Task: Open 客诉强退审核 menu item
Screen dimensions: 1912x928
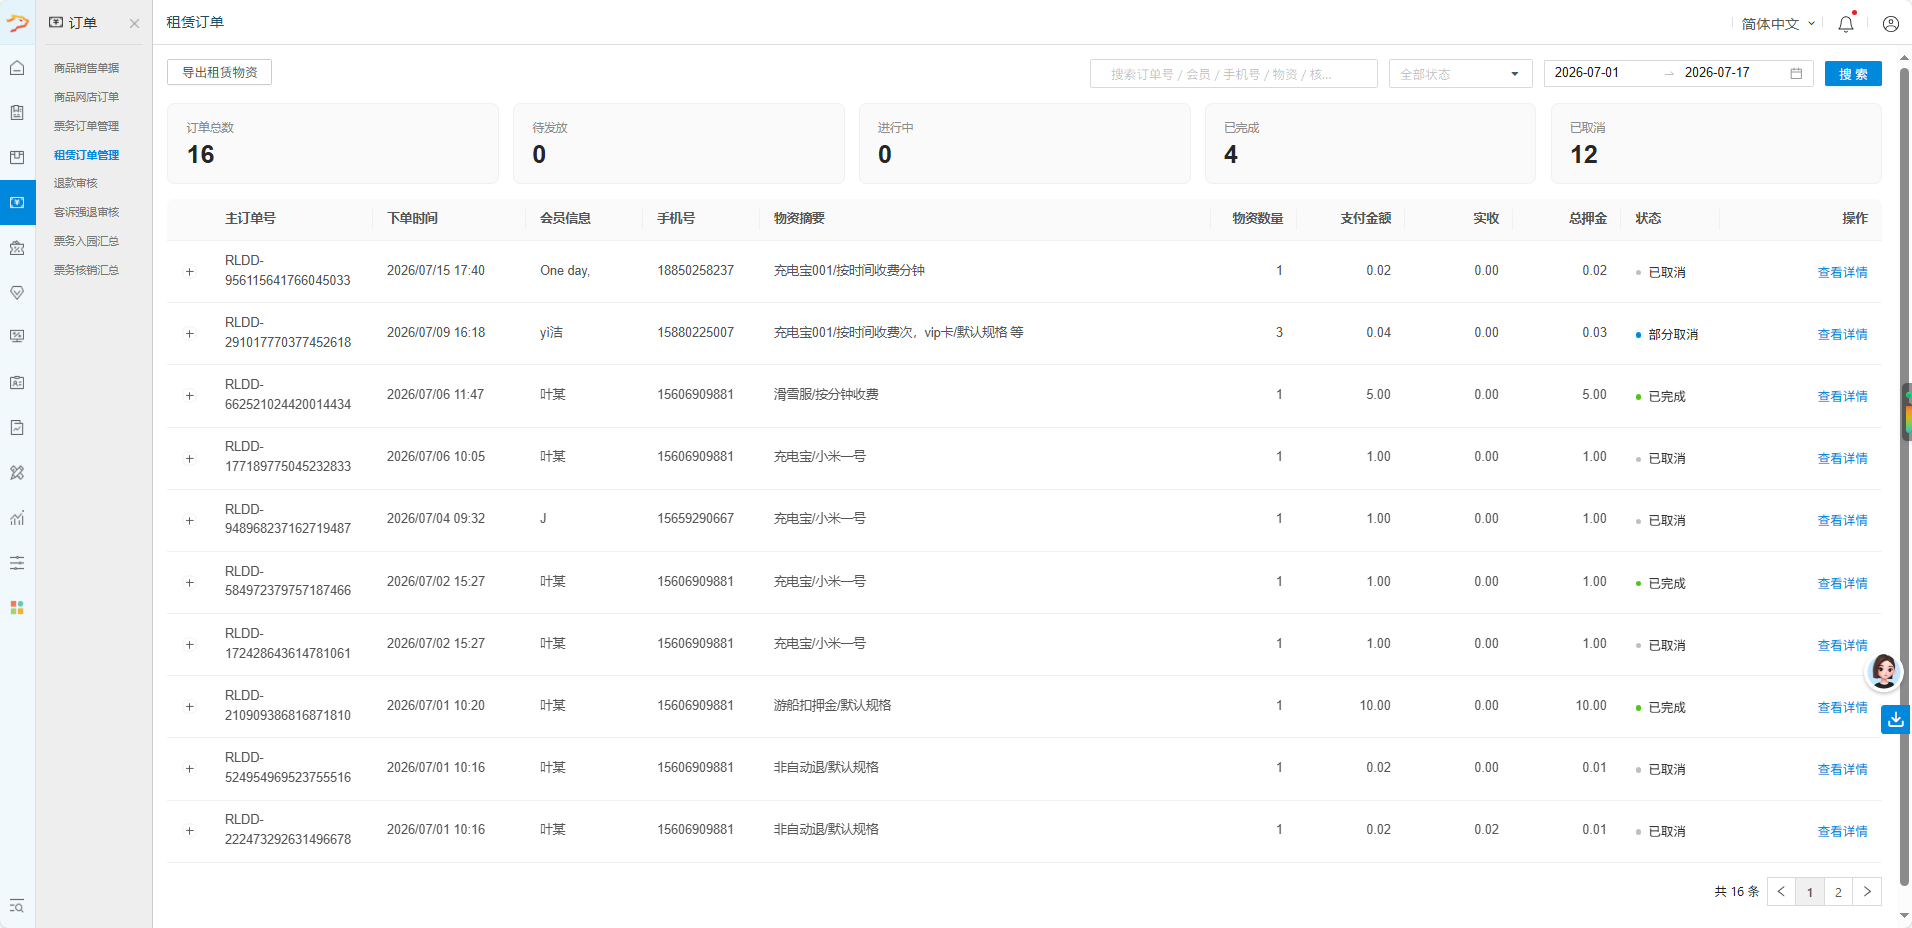Action: pos(86,212)
